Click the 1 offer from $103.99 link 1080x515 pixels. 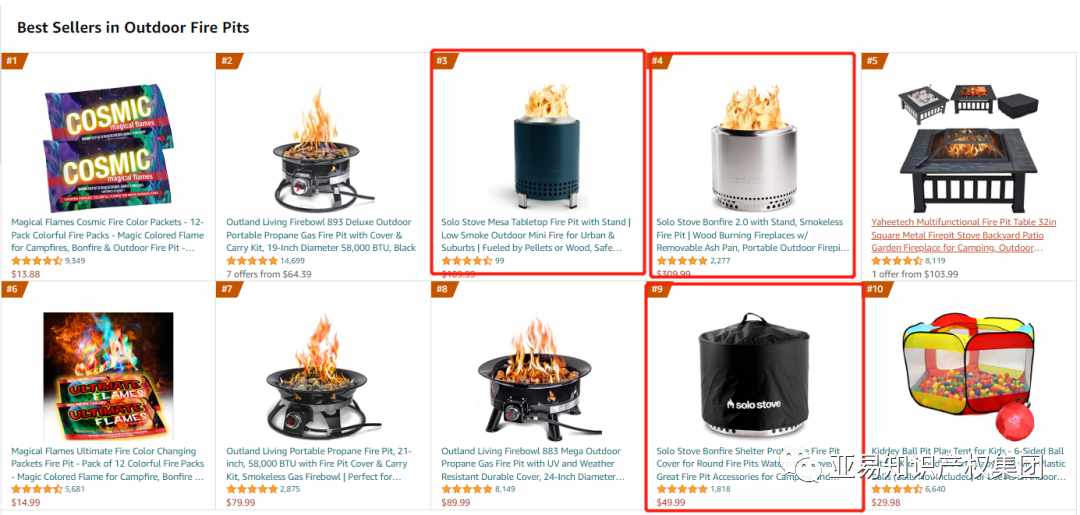pos(915,274)
